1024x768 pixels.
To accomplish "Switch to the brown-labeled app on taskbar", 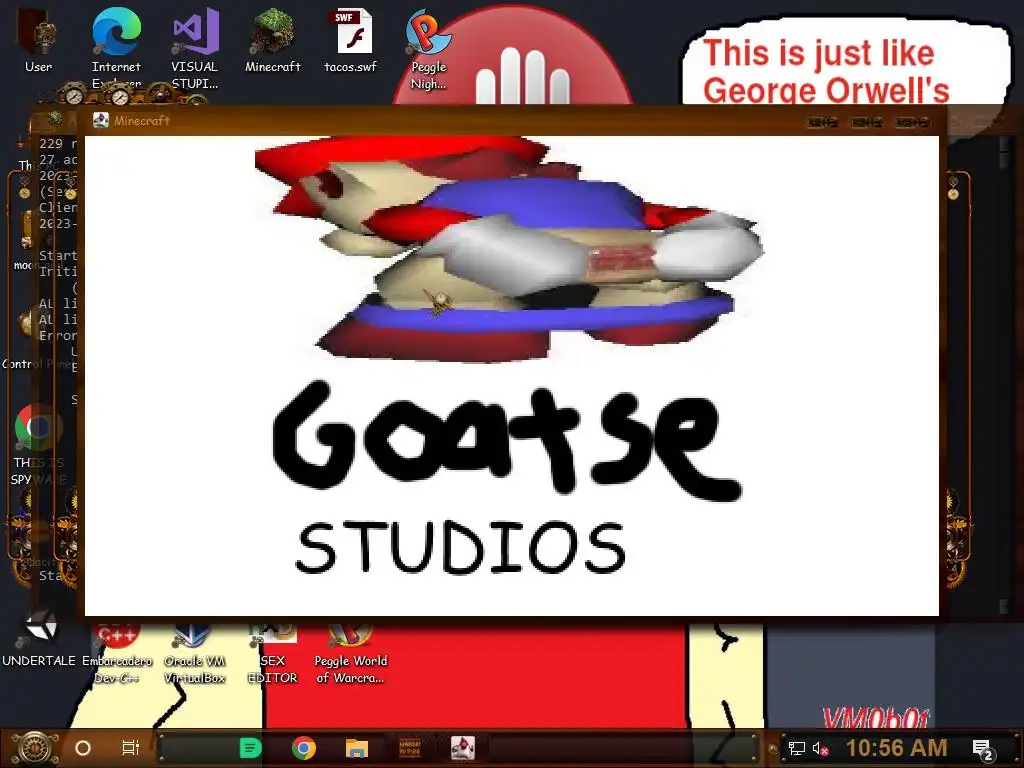I will pos(409,748).
